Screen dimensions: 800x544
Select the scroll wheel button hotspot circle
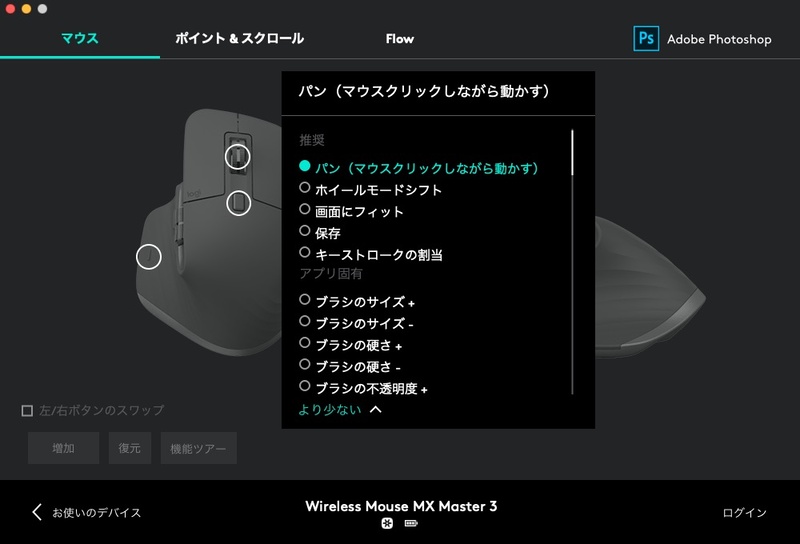coord(238,157)
